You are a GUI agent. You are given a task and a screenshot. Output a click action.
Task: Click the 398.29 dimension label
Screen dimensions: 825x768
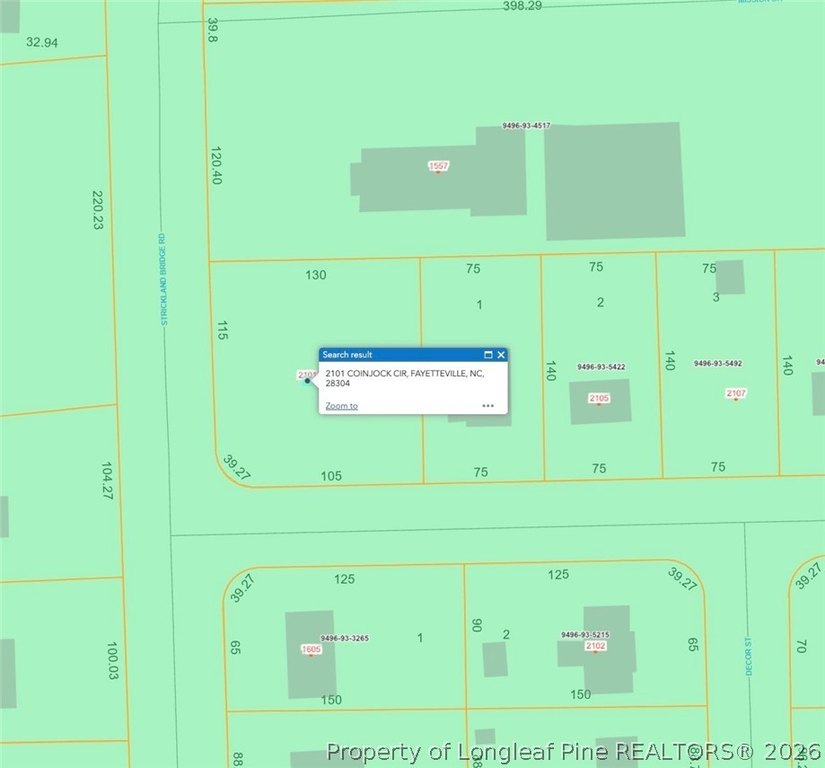click(x=522, y=6)
